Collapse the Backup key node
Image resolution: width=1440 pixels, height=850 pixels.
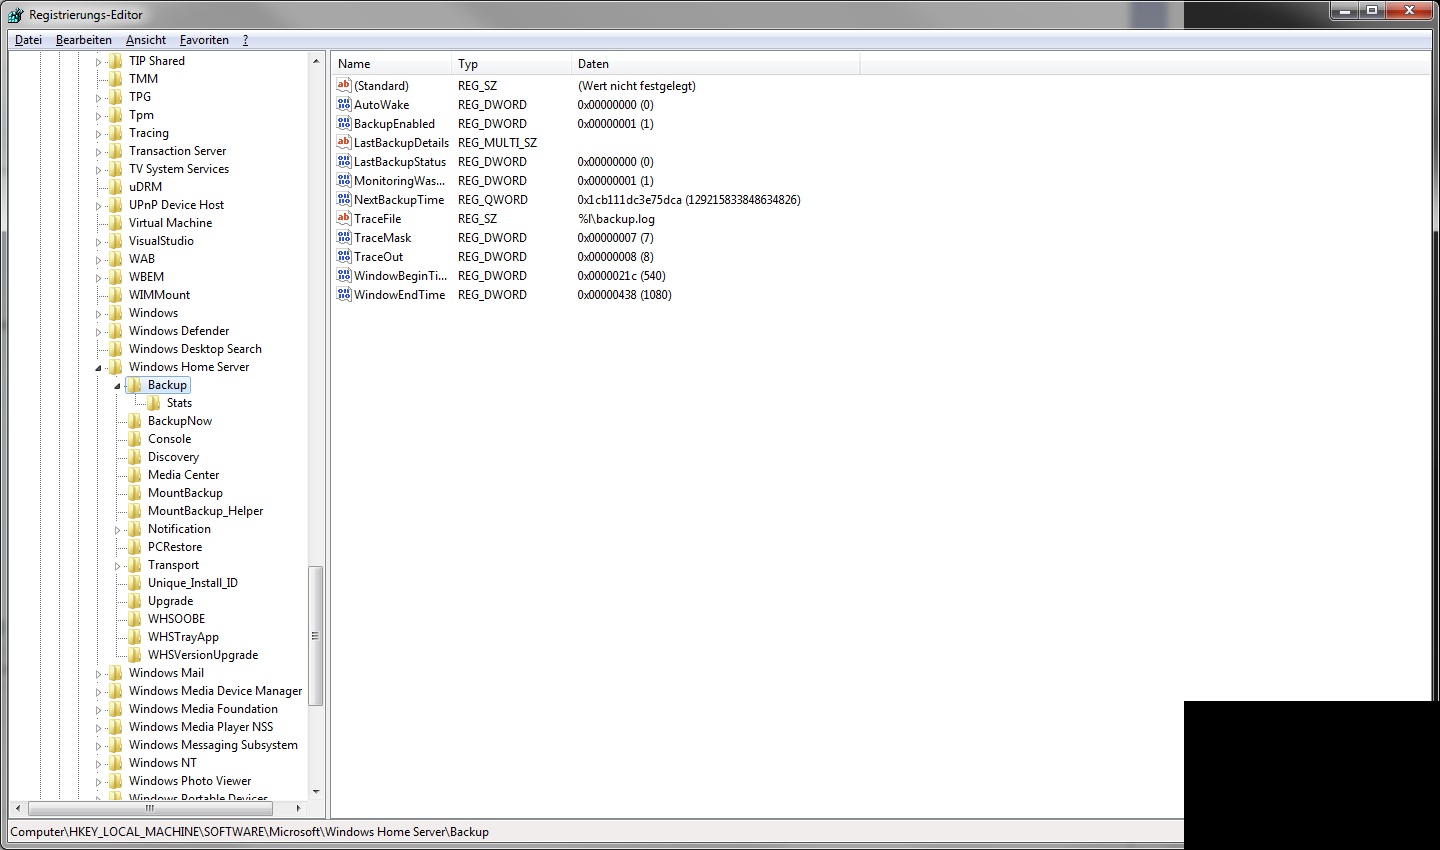[x=117, y=386]
